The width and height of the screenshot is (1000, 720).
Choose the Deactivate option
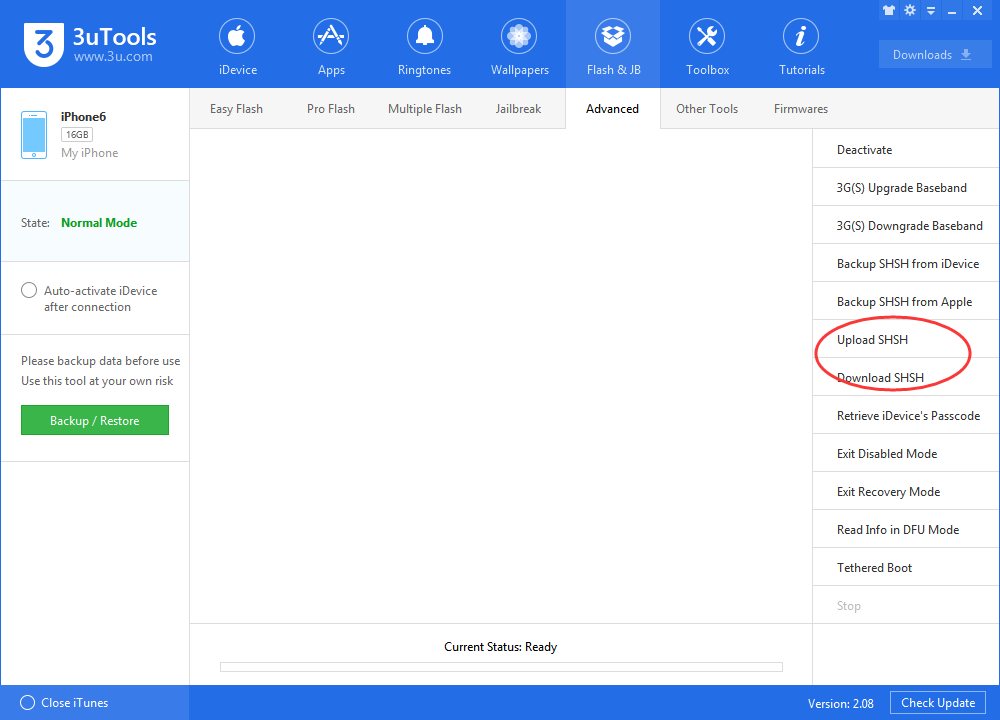[x=906, y=149]
